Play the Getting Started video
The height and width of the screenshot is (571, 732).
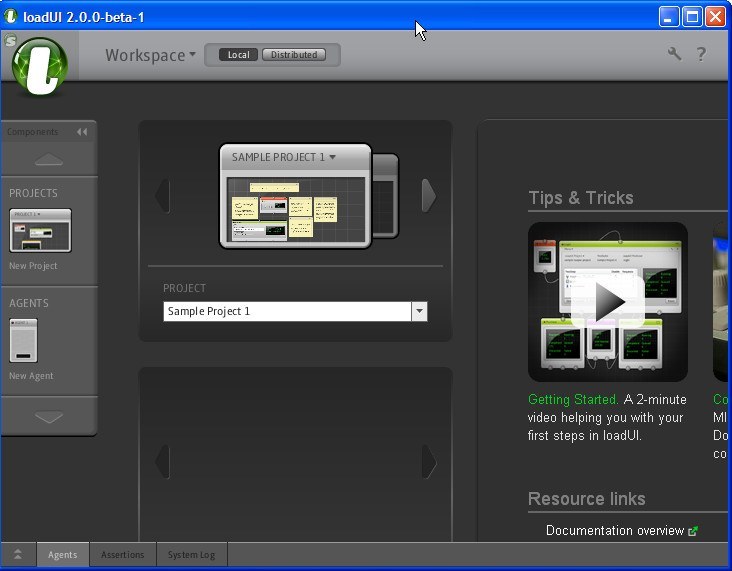(x=607, y=302)
